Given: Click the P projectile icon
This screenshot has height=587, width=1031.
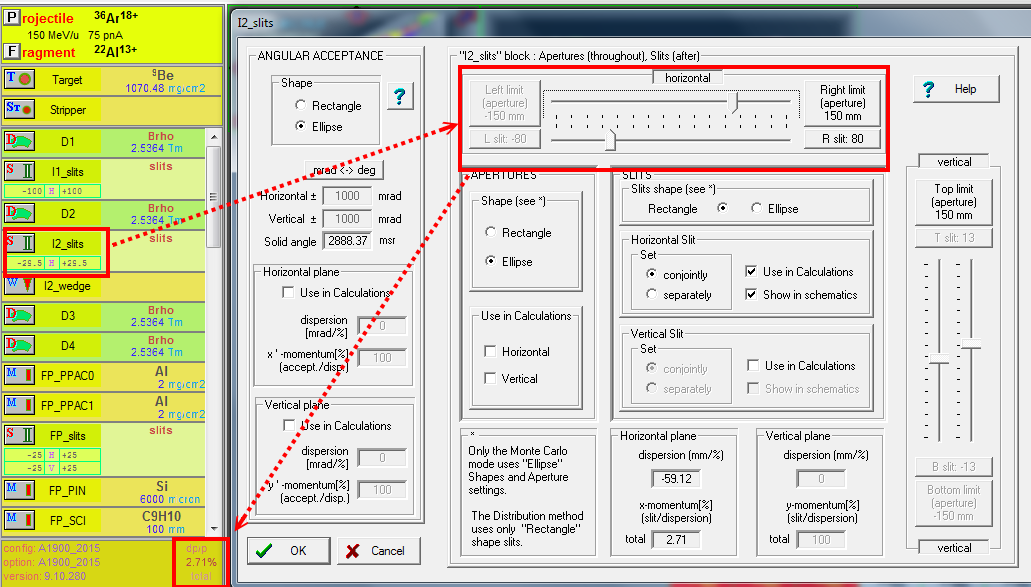Looking at the screenshot, I should tap(12, 18).
